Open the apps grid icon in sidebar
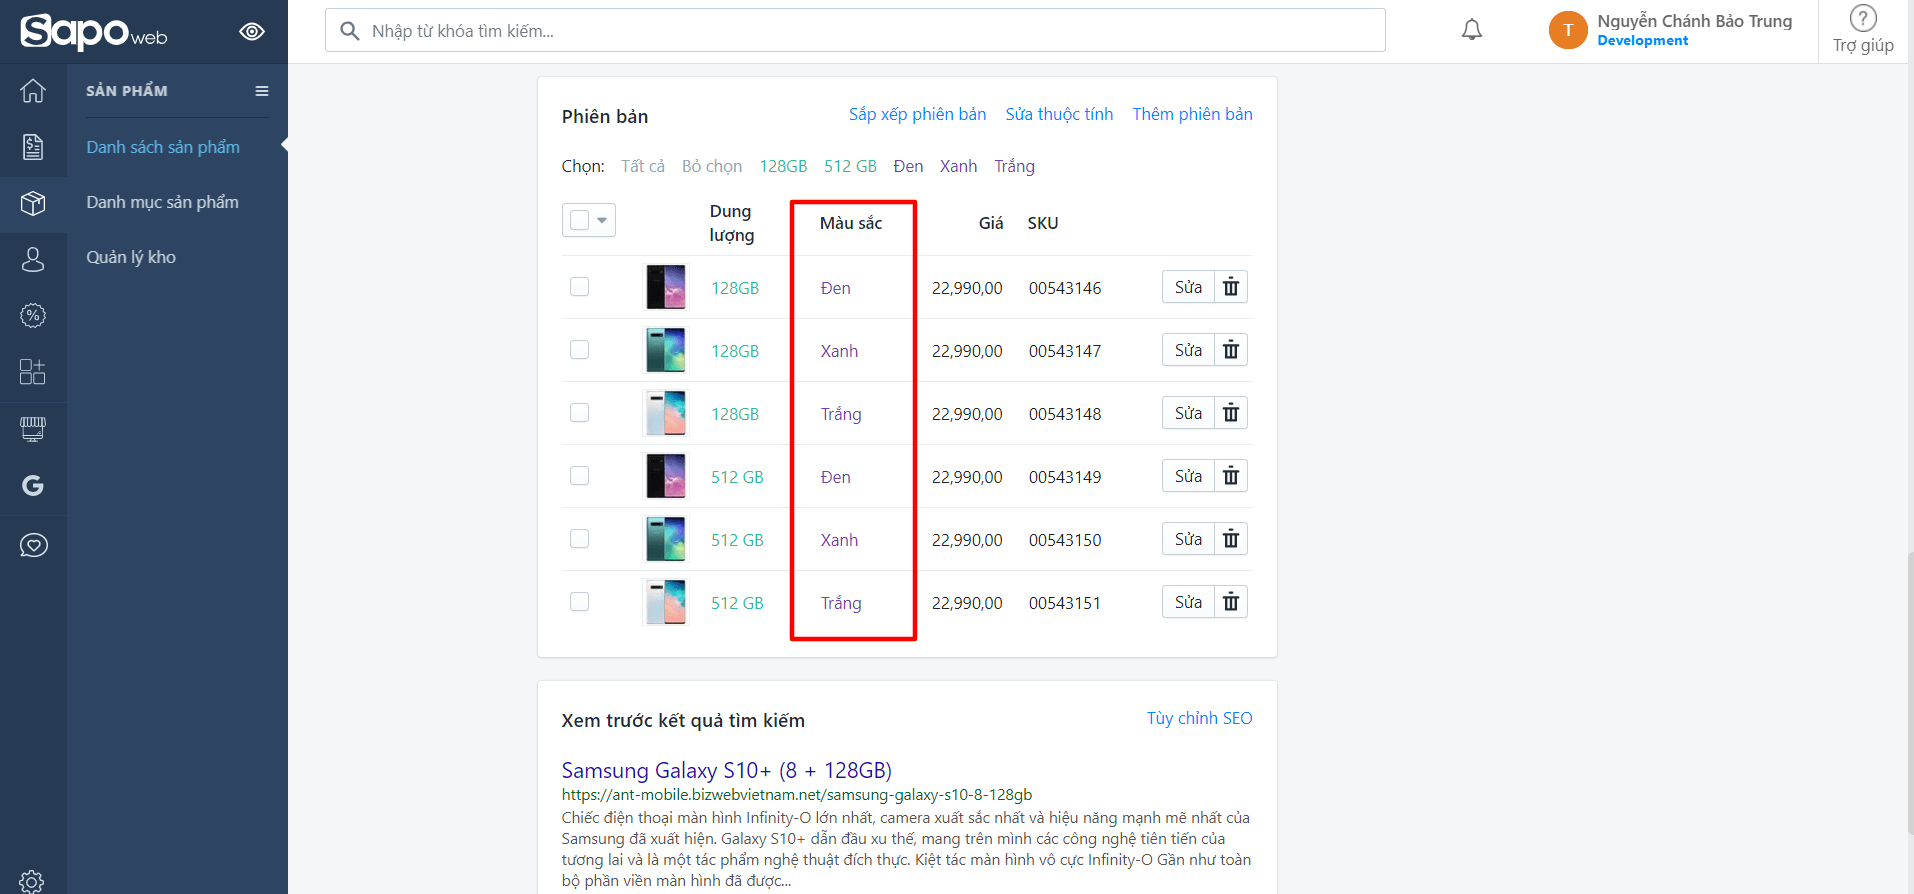This screenshot has height=894, width=1914. 33,372
